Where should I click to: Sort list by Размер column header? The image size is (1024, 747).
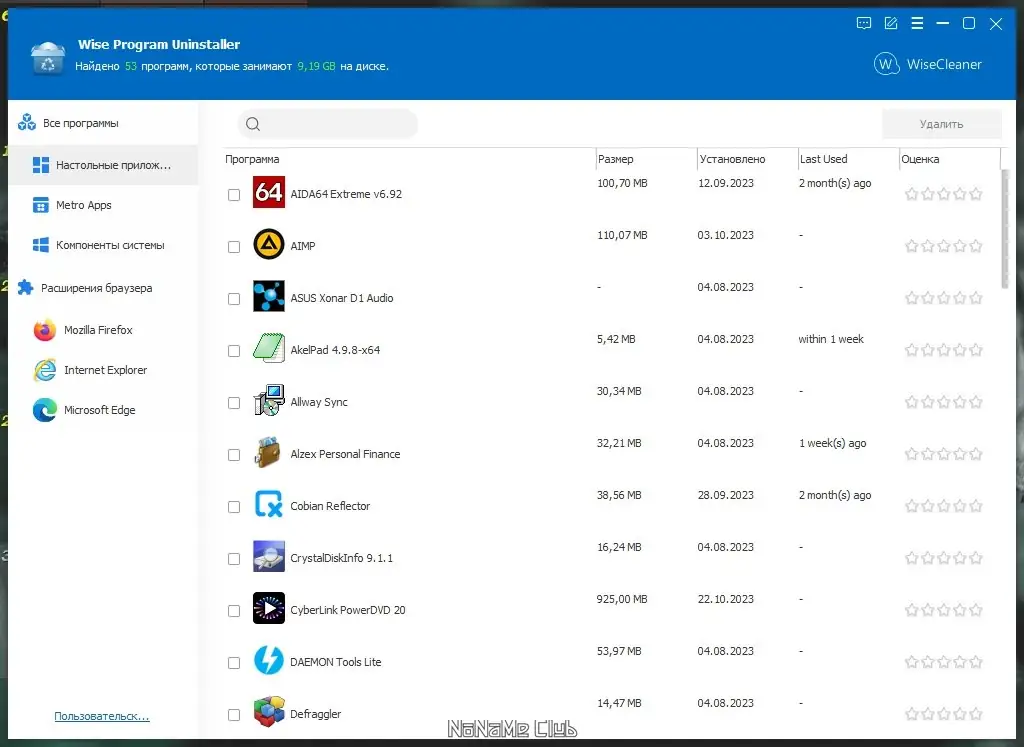615,159
